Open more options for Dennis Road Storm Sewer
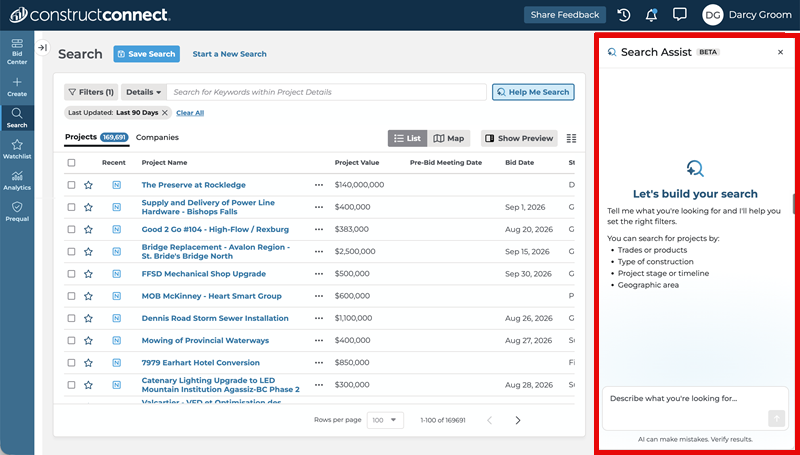Screen dimensions: 800x455 click(319, 318)
